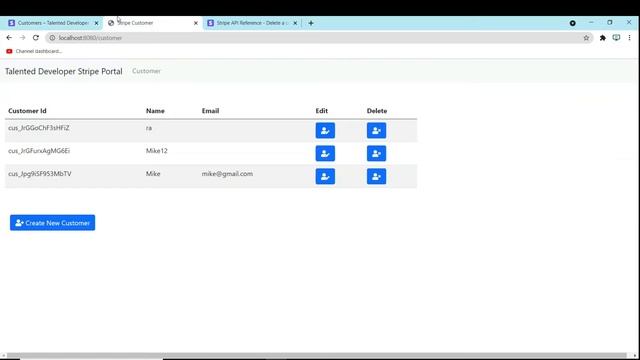This screenshot has height=360, width=640.
Task: Close the Stripe Customer tab
Action: (196, 23)
